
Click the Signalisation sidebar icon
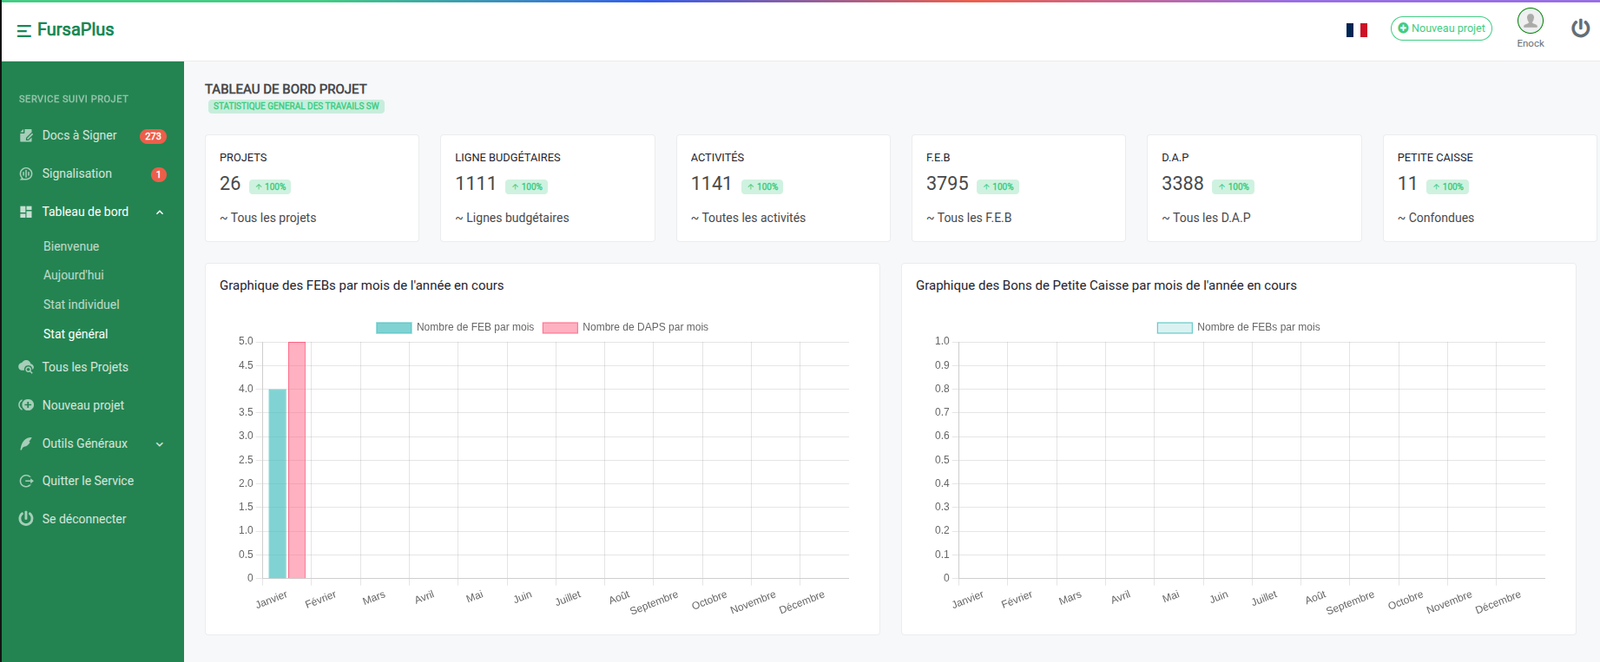click(26, 174)
